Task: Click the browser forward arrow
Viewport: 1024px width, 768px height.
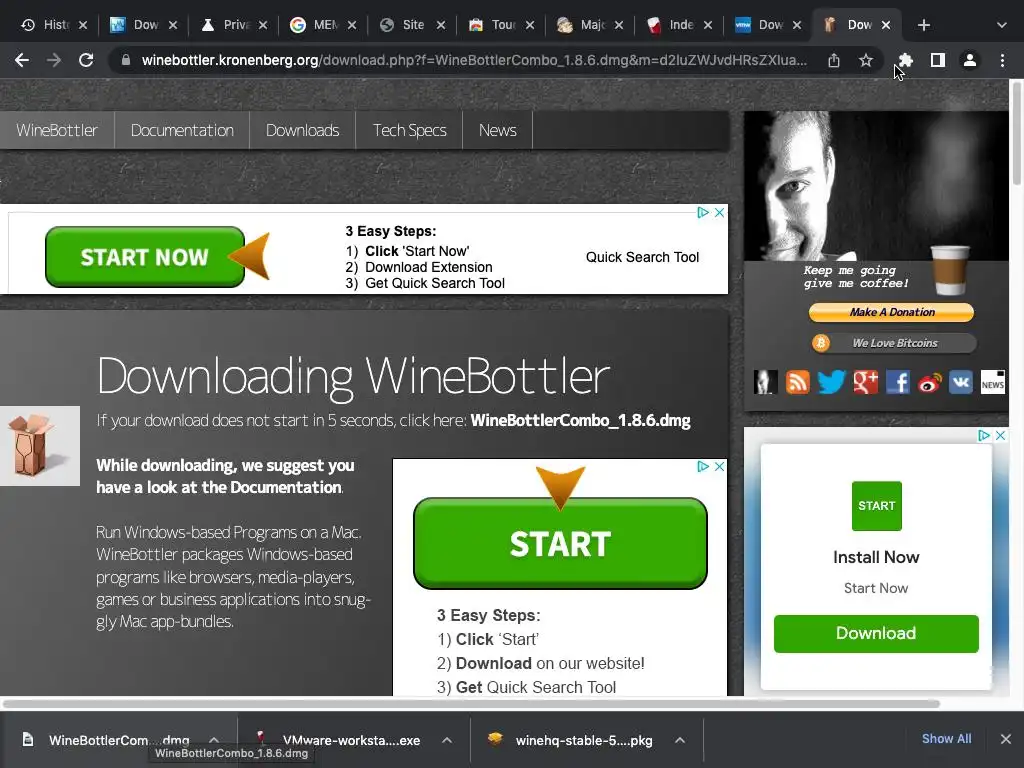Action: 54,60
